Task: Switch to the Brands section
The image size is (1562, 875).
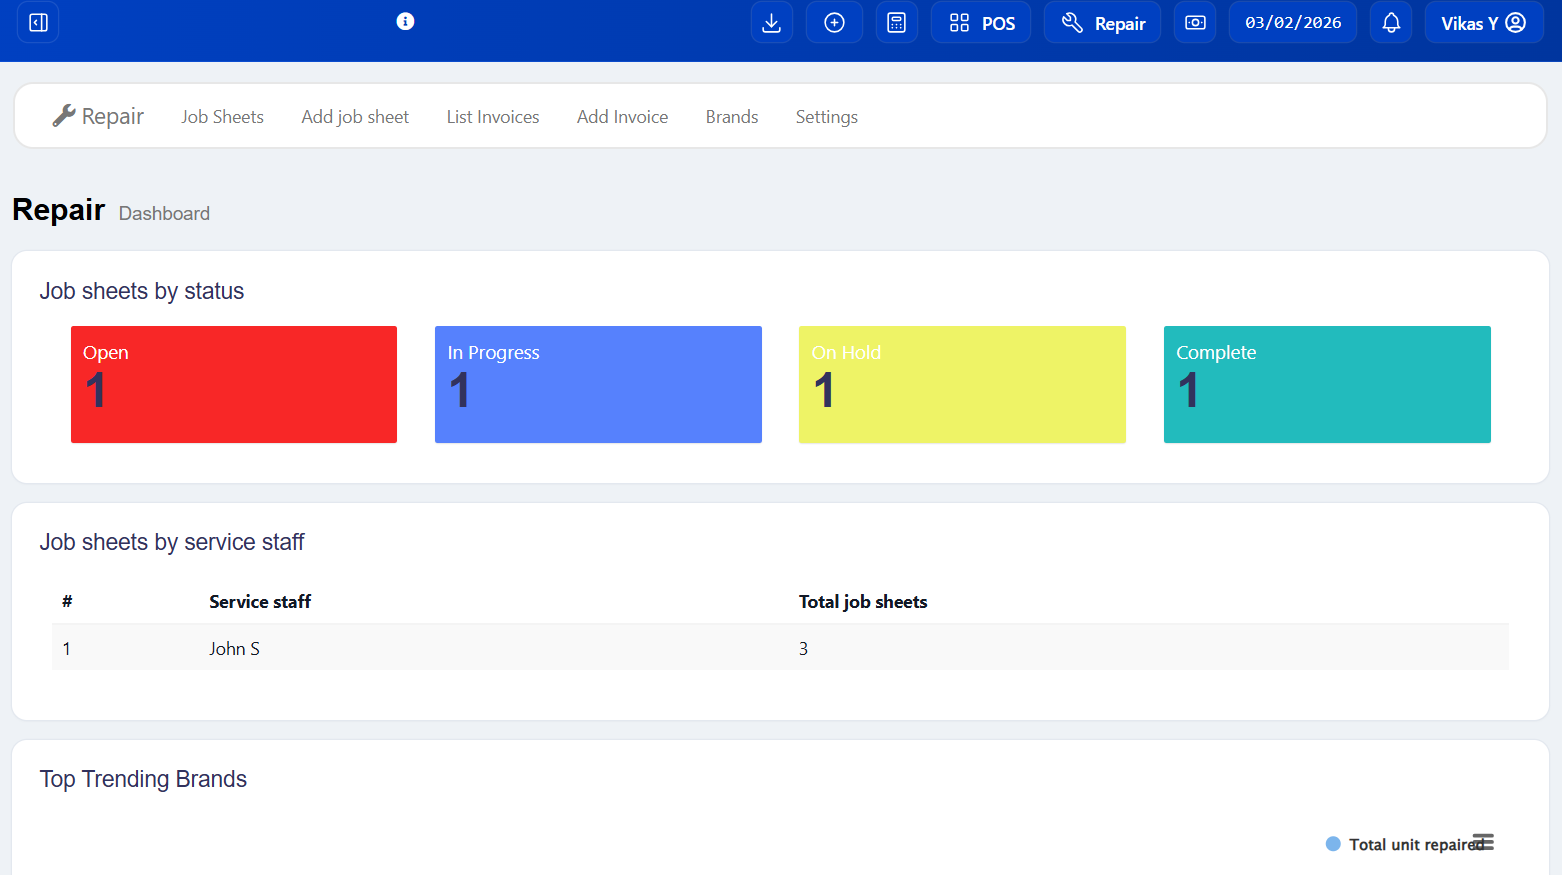Action: [x=731, y=116]
